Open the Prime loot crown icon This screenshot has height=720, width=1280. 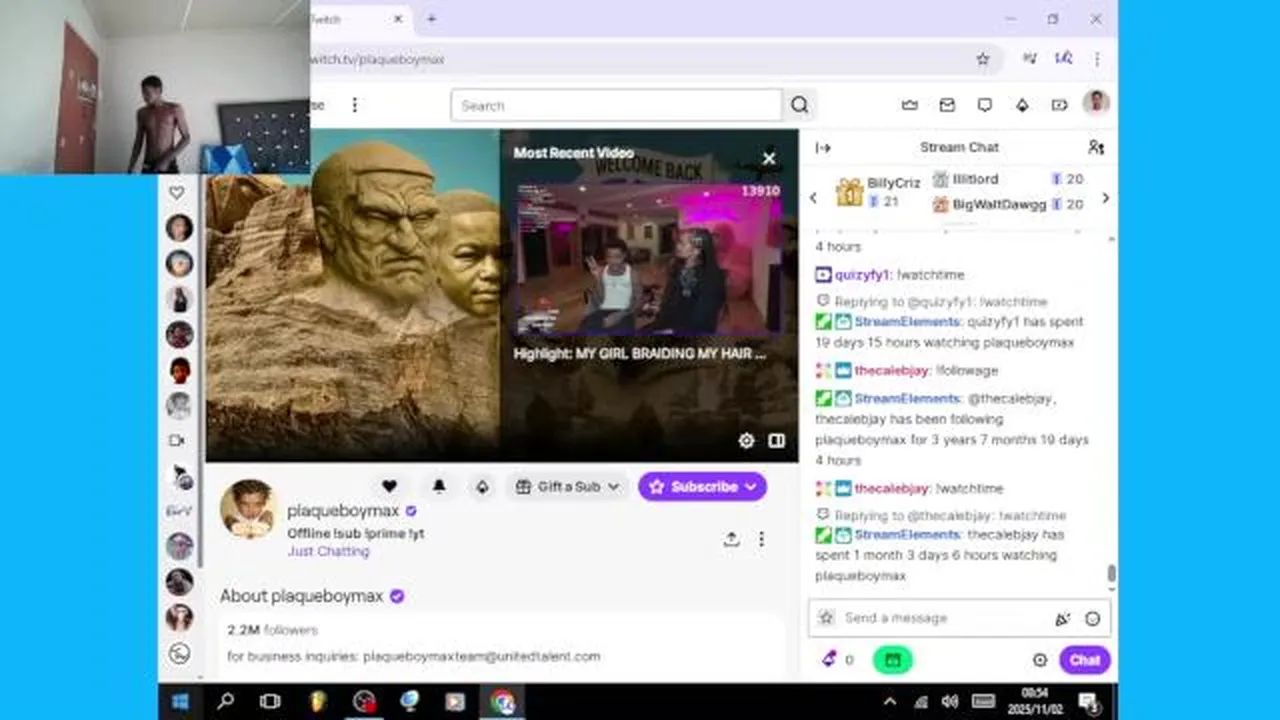click(x=910, y=105)
